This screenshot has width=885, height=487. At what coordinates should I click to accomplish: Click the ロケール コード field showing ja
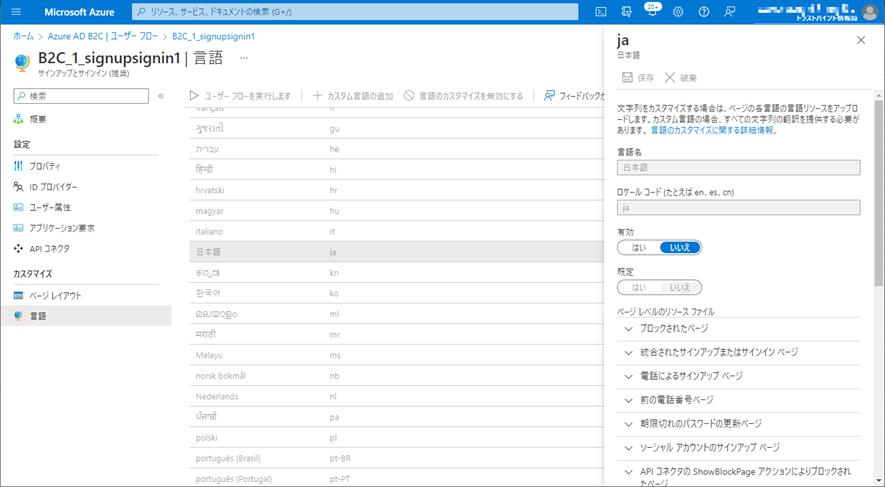(739, 208)
